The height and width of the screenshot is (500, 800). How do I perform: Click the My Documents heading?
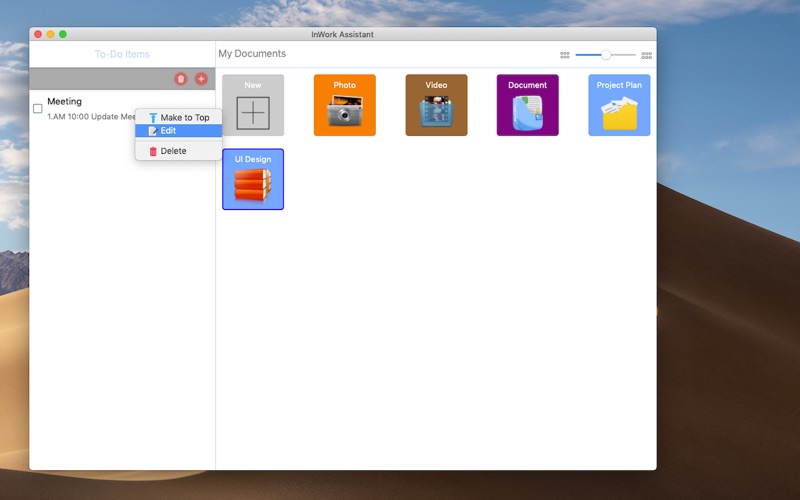(x=252, y=54)
